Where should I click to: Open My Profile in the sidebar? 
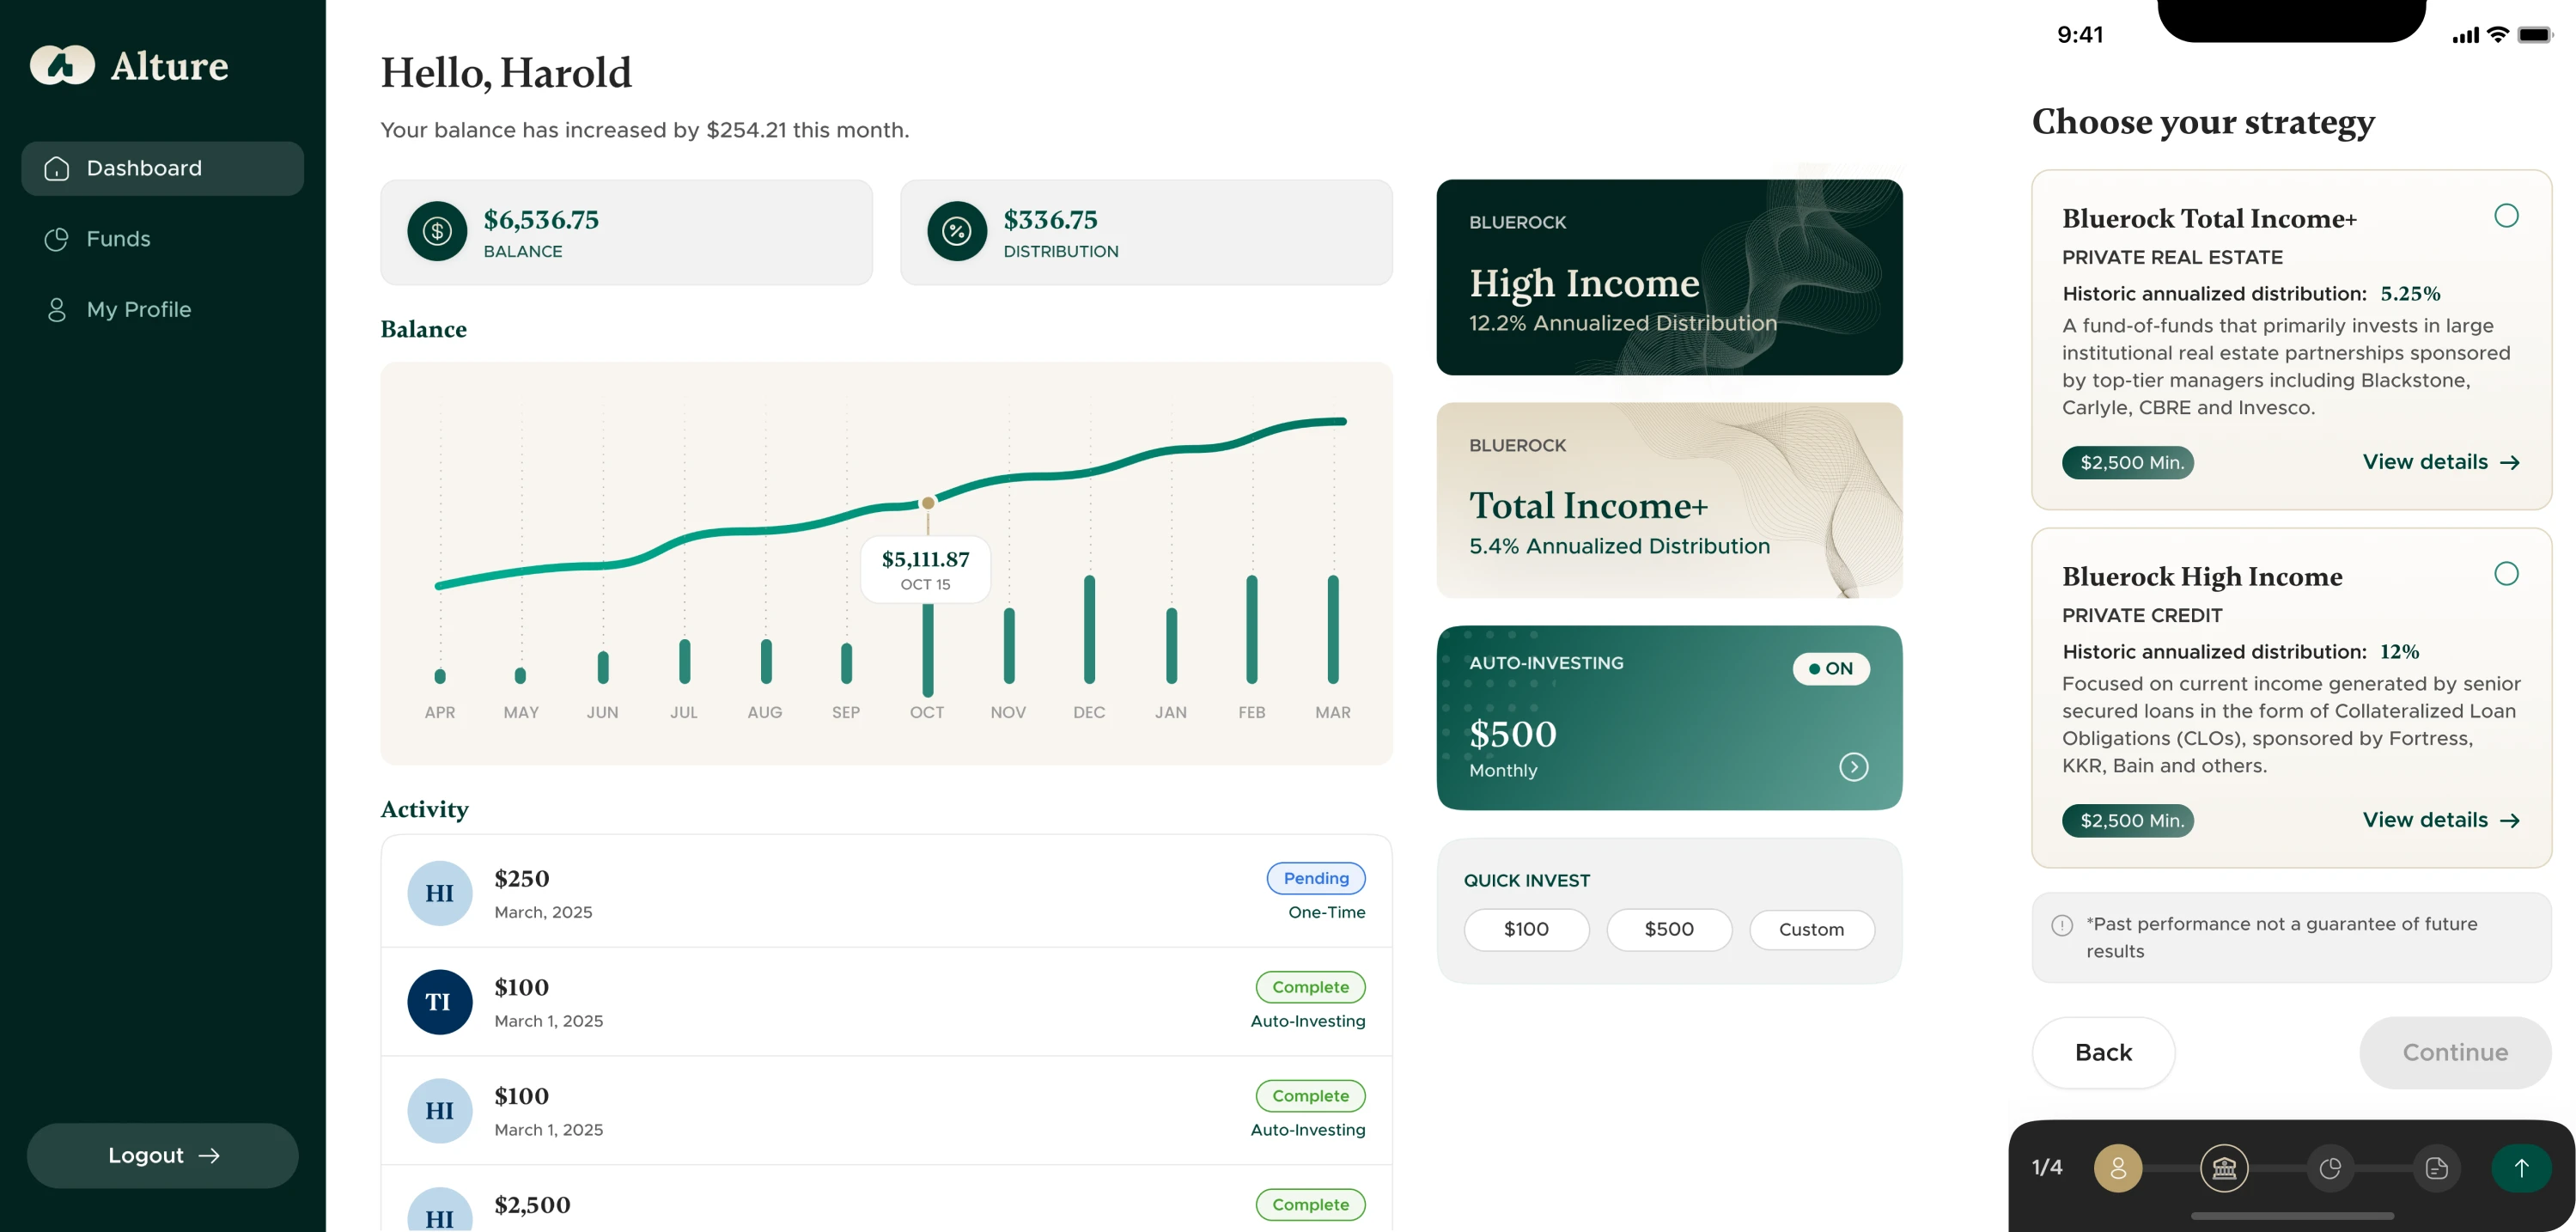pos(162,310)
